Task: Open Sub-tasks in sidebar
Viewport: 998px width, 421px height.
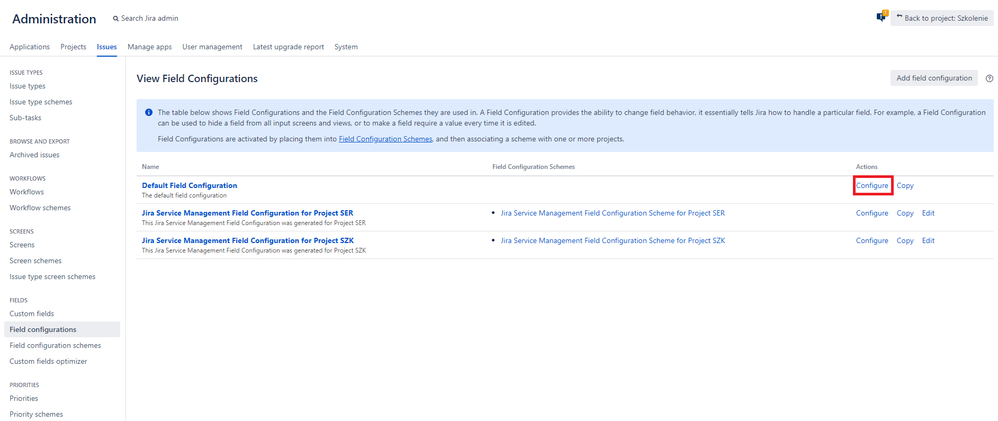Action: (25, 118)
